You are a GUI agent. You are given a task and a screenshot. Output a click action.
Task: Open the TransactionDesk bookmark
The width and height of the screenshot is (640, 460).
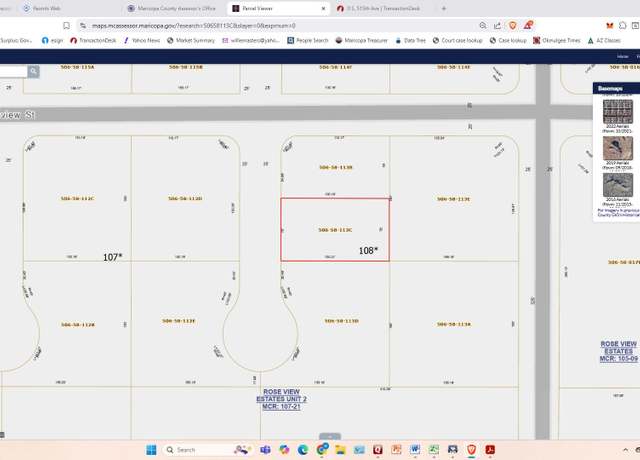[x=93, y=40]
